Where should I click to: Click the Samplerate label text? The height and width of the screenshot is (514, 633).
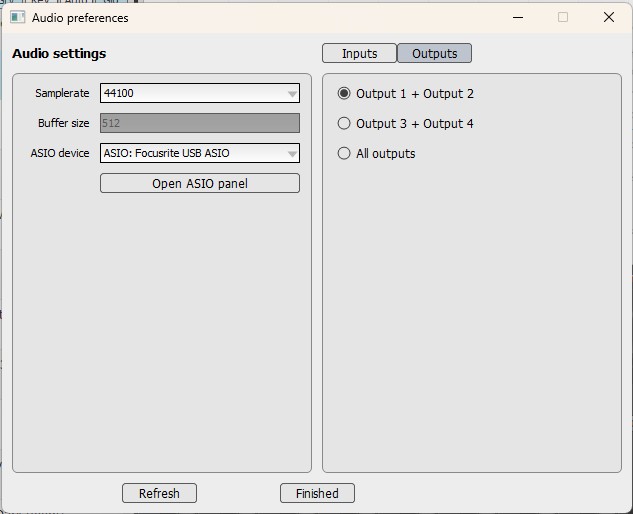[62, 94]
